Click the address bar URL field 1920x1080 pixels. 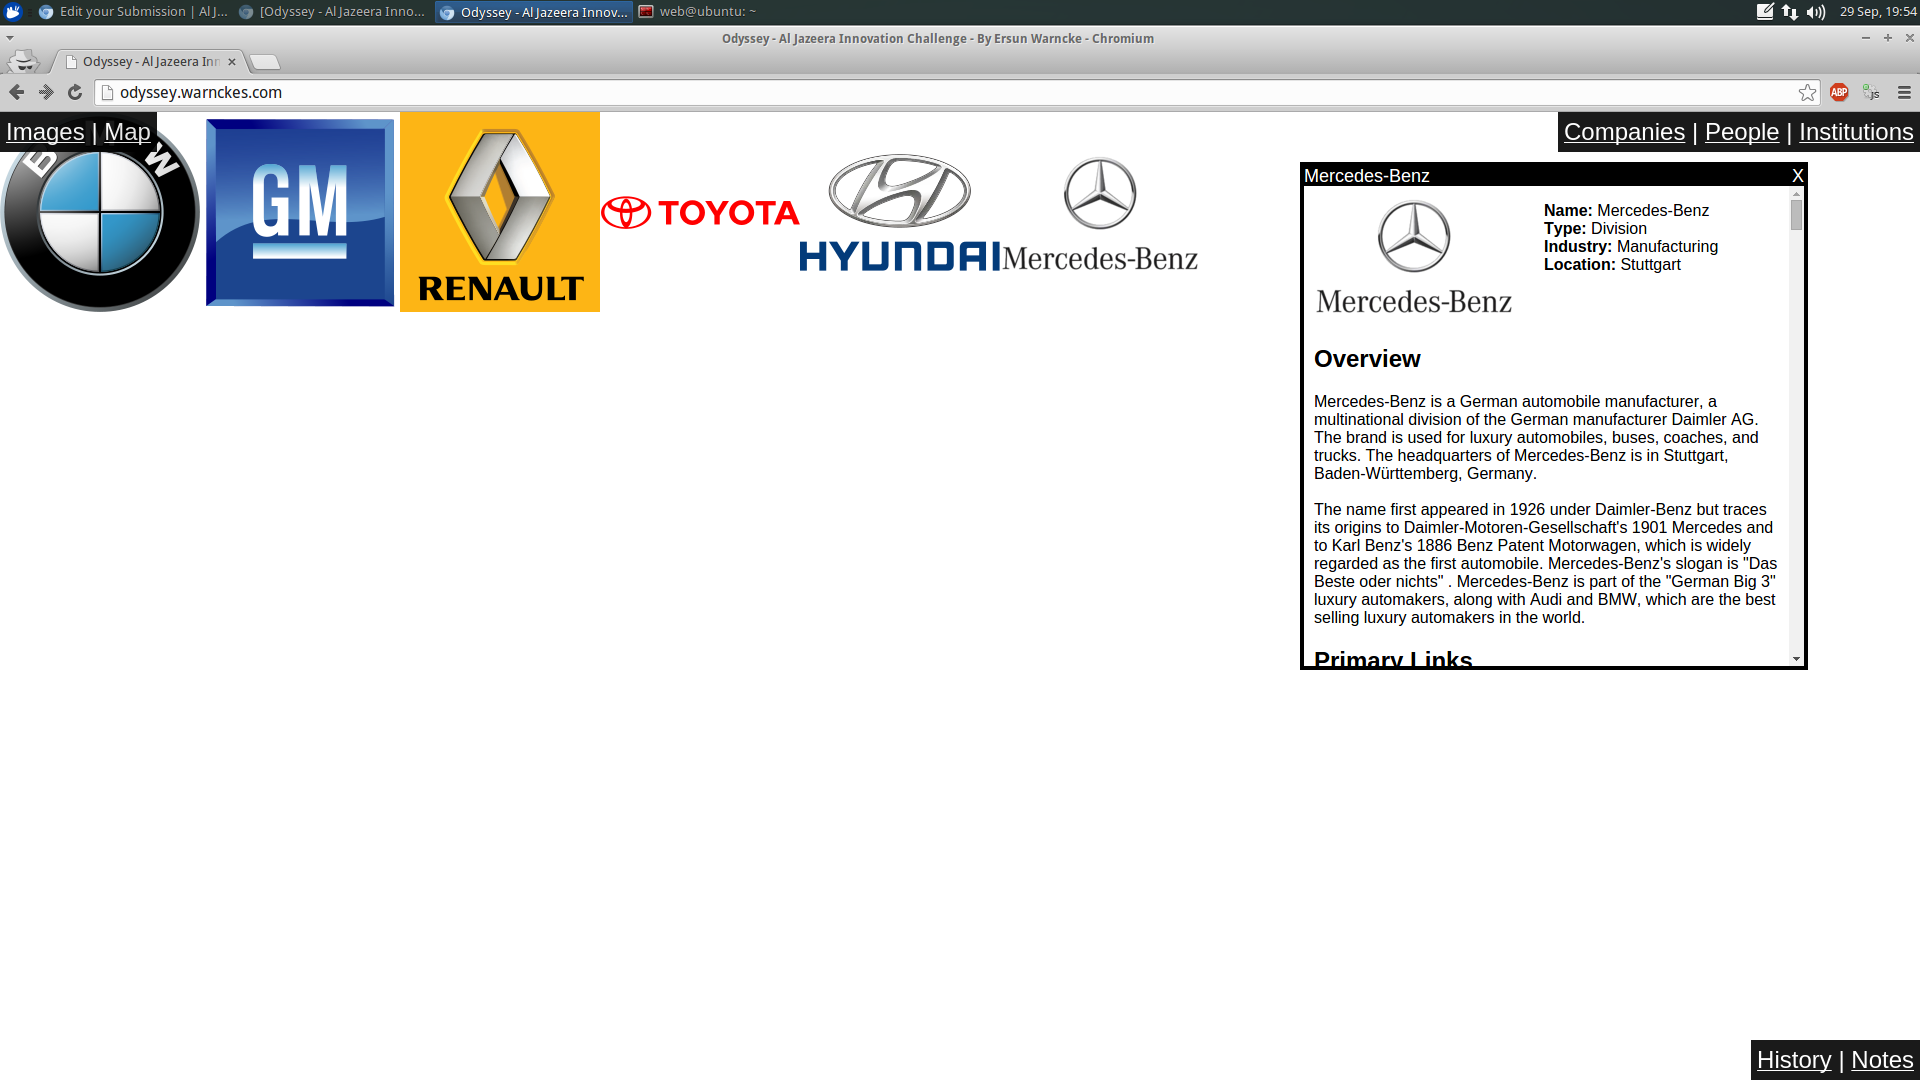pyautogui.click(x=900, y=92)
